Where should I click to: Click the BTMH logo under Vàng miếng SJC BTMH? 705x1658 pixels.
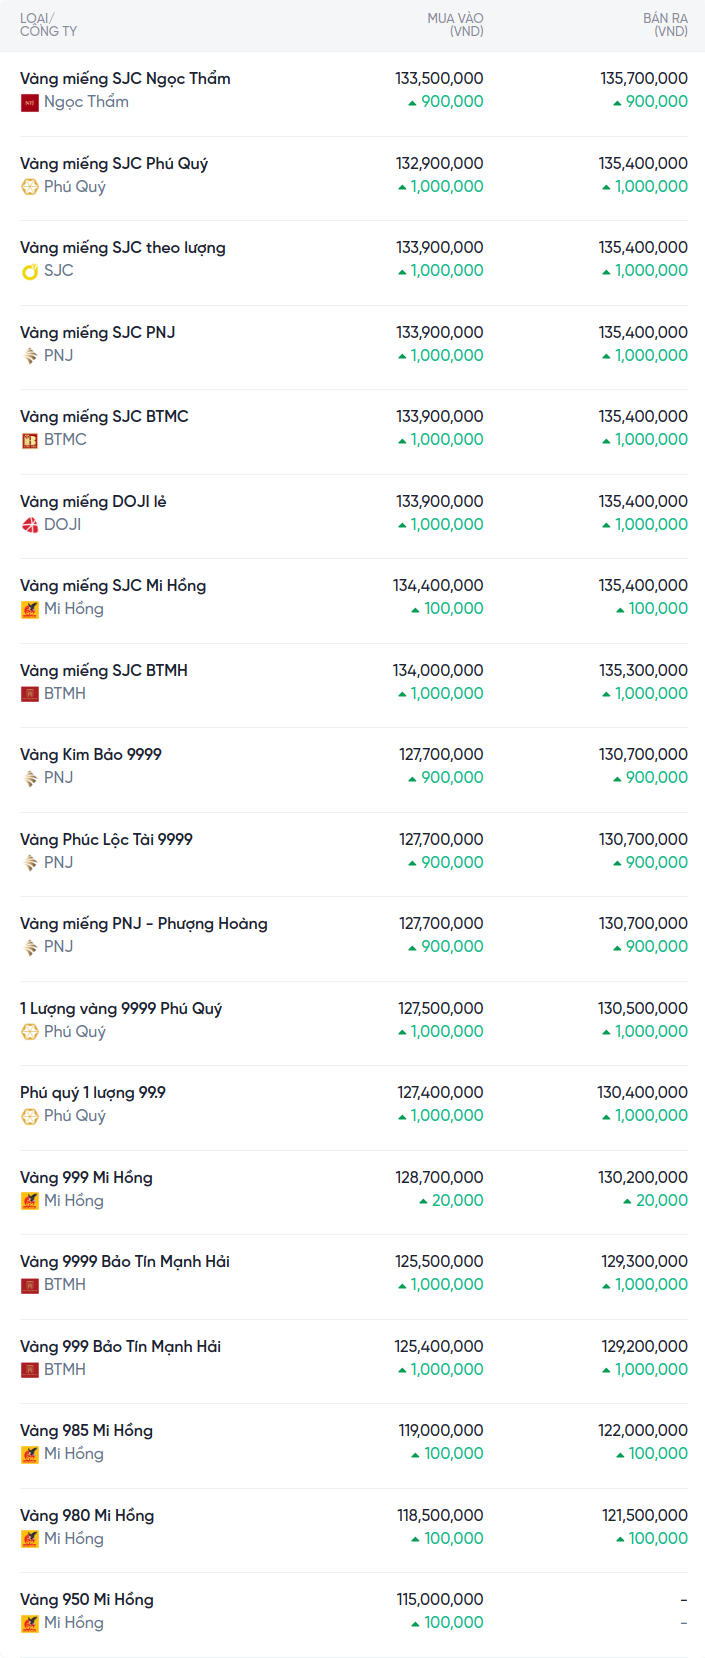pyautogui.click(x=30, y=694)
